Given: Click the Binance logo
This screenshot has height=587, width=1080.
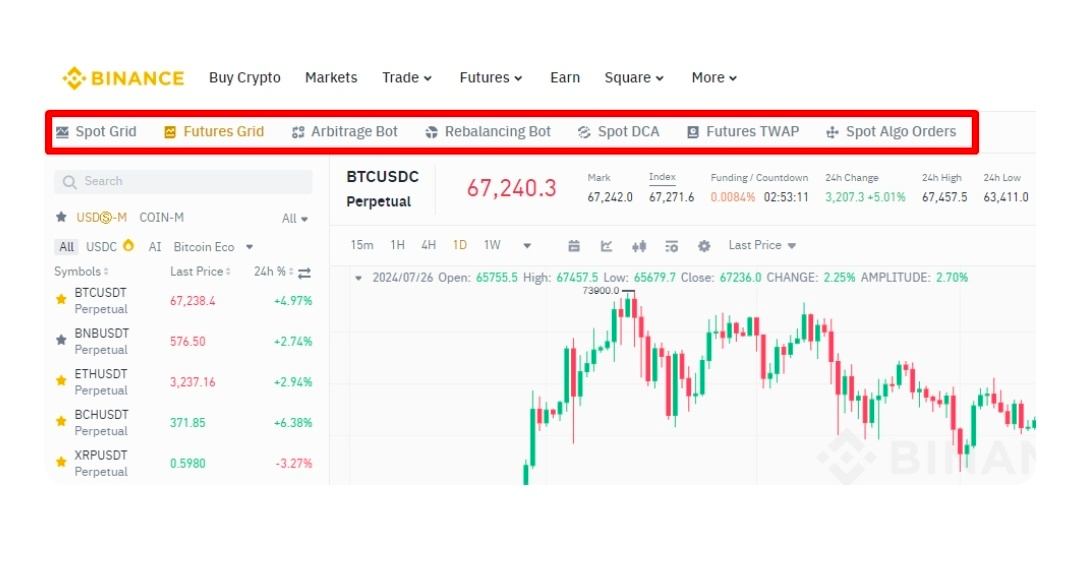Looking at the screenshot, I should (x=123, y=78).
